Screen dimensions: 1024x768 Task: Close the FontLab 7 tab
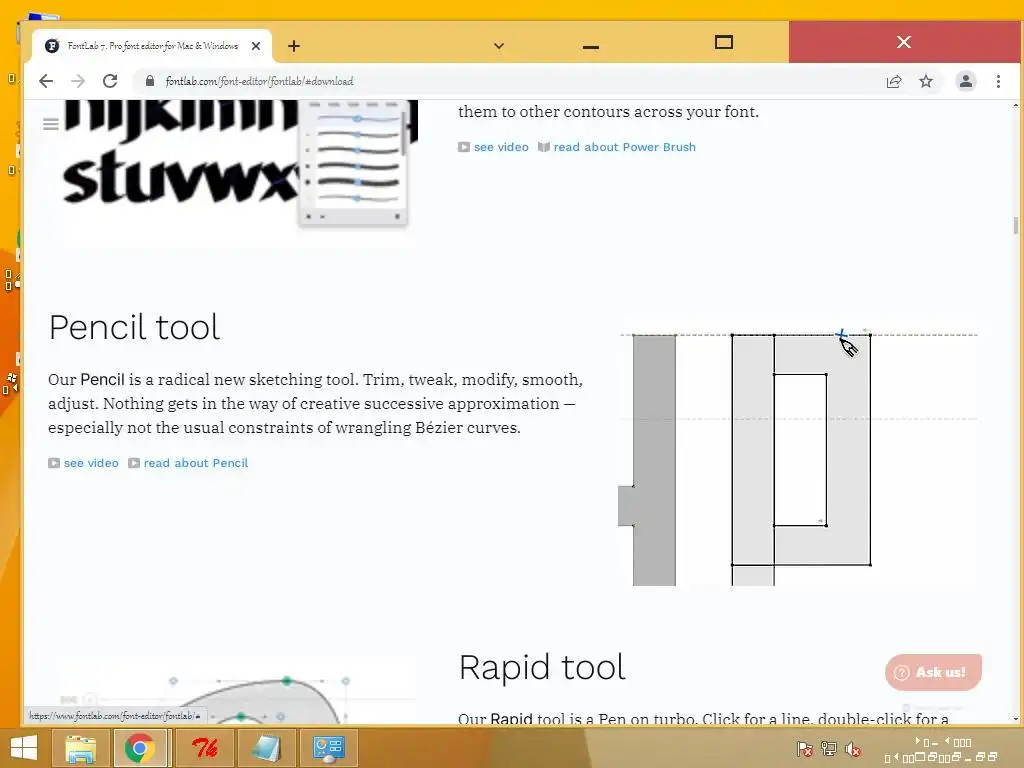point(256,46)
